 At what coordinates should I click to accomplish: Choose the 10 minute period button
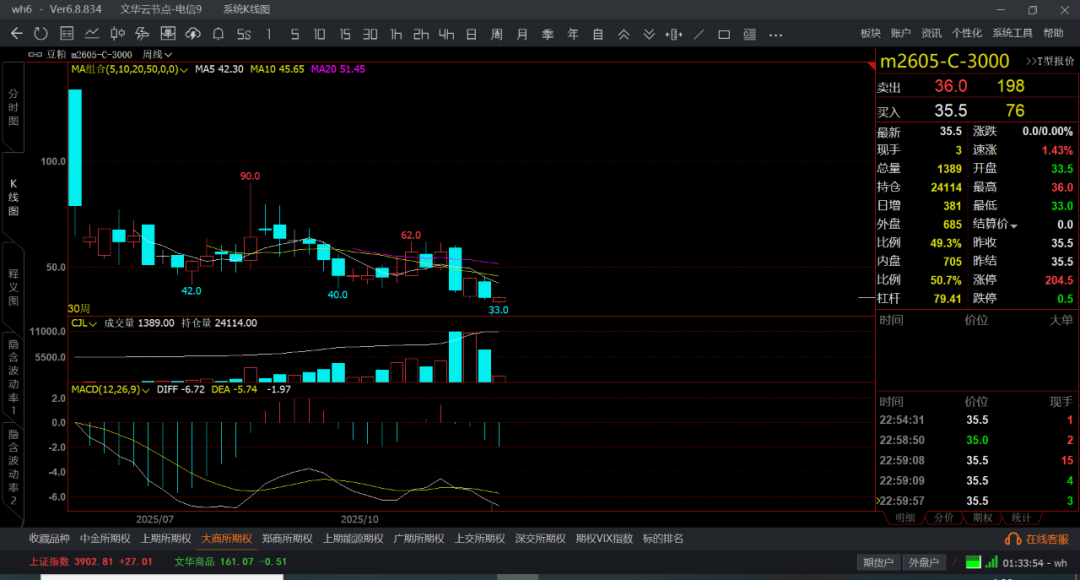click(320, 34)
